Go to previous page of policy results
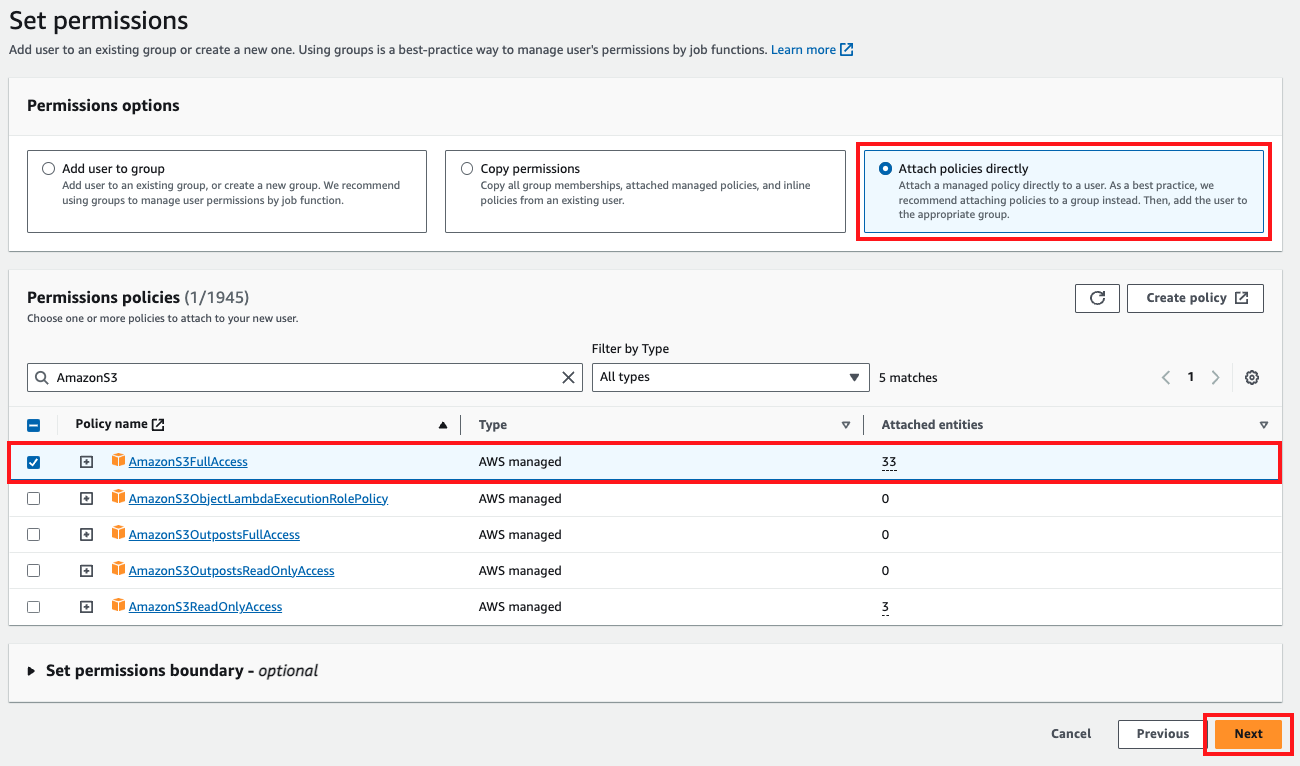The height and width of the screenshot is (766, 1300). coord(1166,378)
